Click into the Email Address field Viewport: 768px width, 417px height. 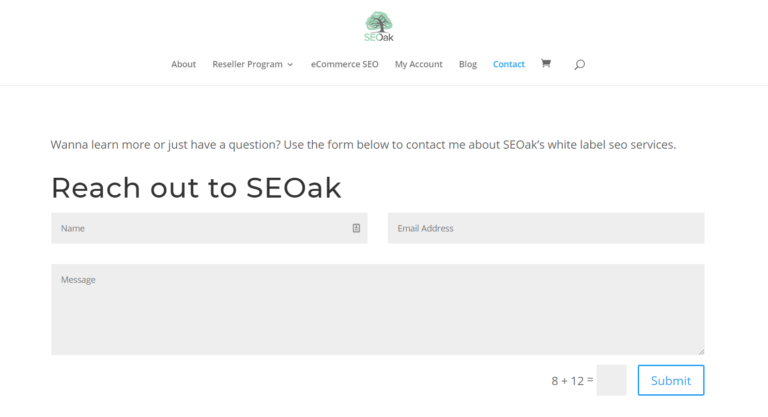(x=545, y=228)
